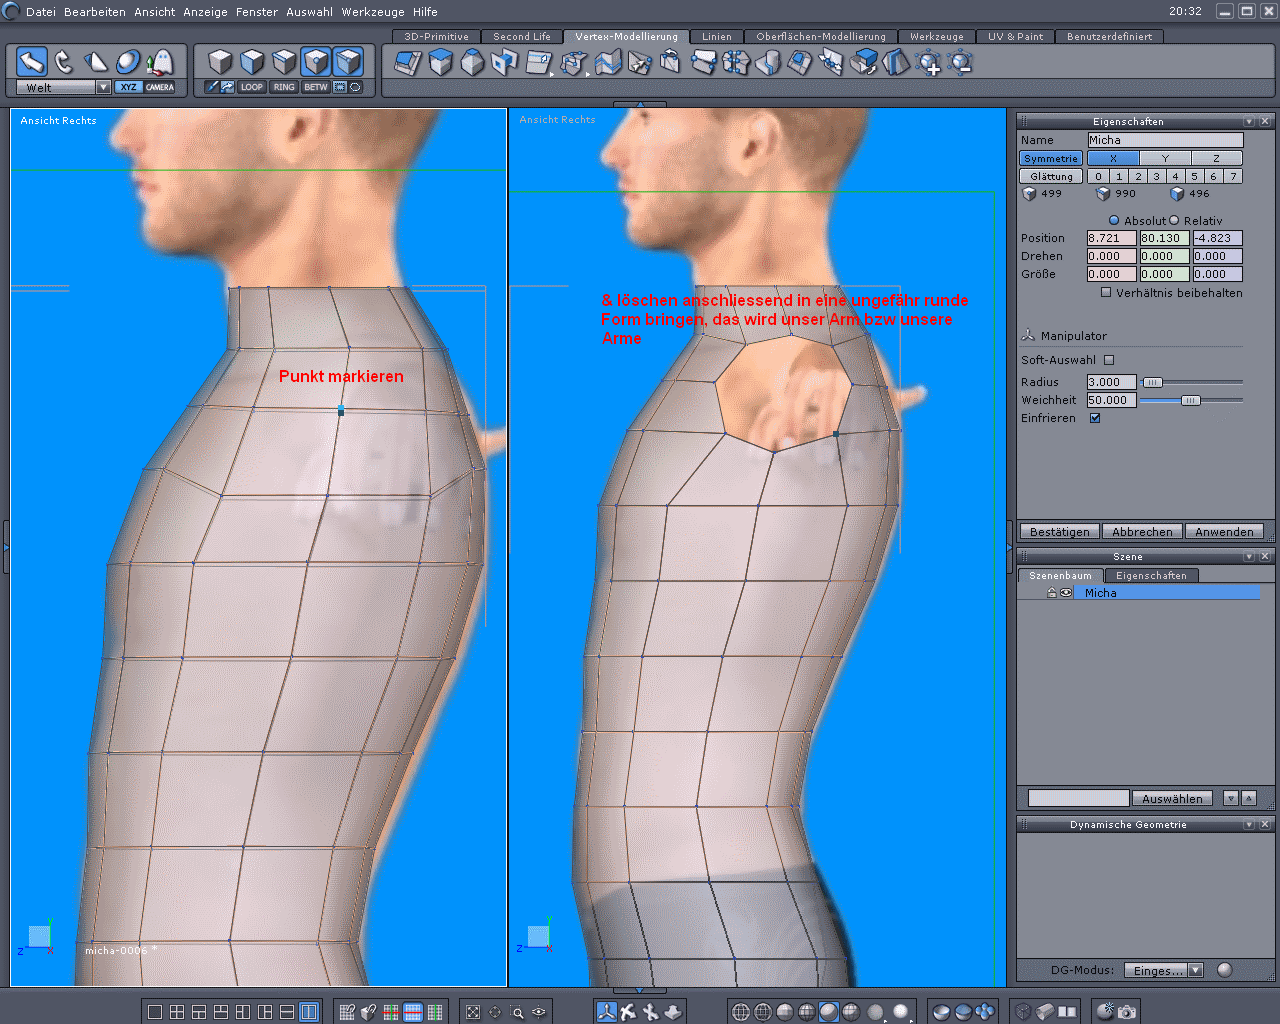Click the weld points tool with cursor

click(x=640, y=63)
